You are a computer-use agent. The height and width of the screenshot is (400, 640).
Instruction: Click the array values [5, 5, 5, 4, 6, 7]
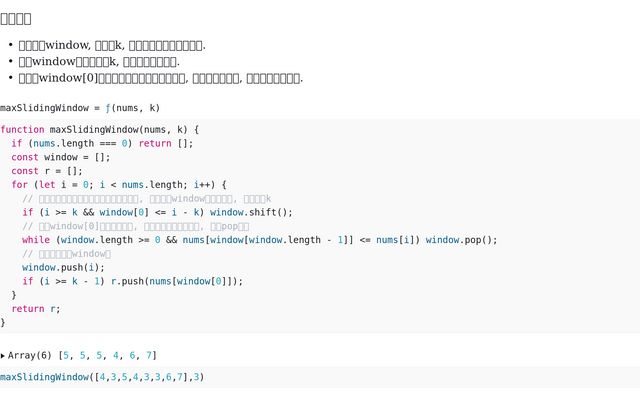(108, 355)
